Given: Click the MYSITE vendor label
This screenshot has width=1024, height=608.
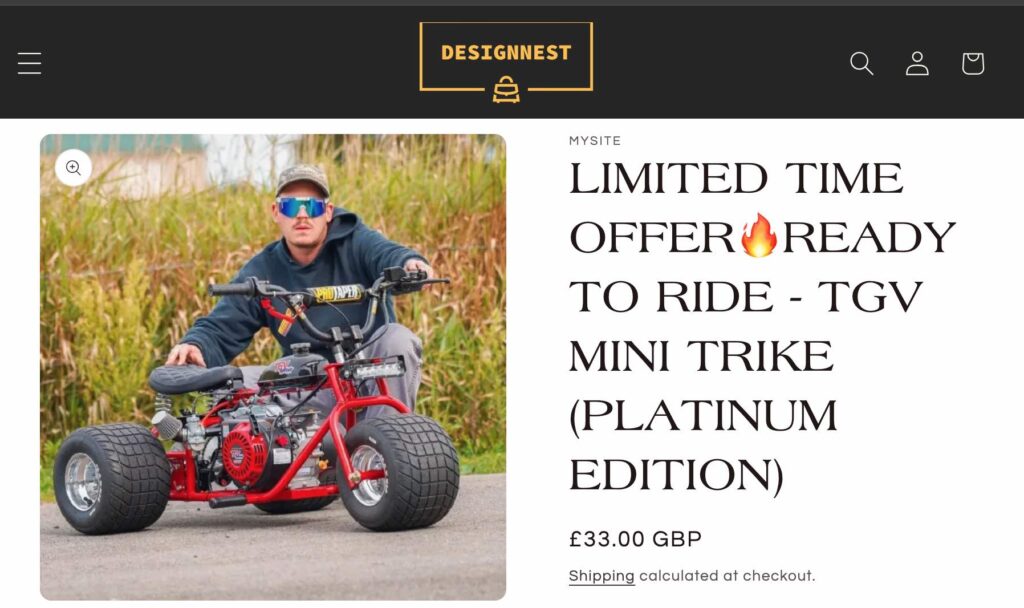Looking at the screenshot, I should coord(595,140).
